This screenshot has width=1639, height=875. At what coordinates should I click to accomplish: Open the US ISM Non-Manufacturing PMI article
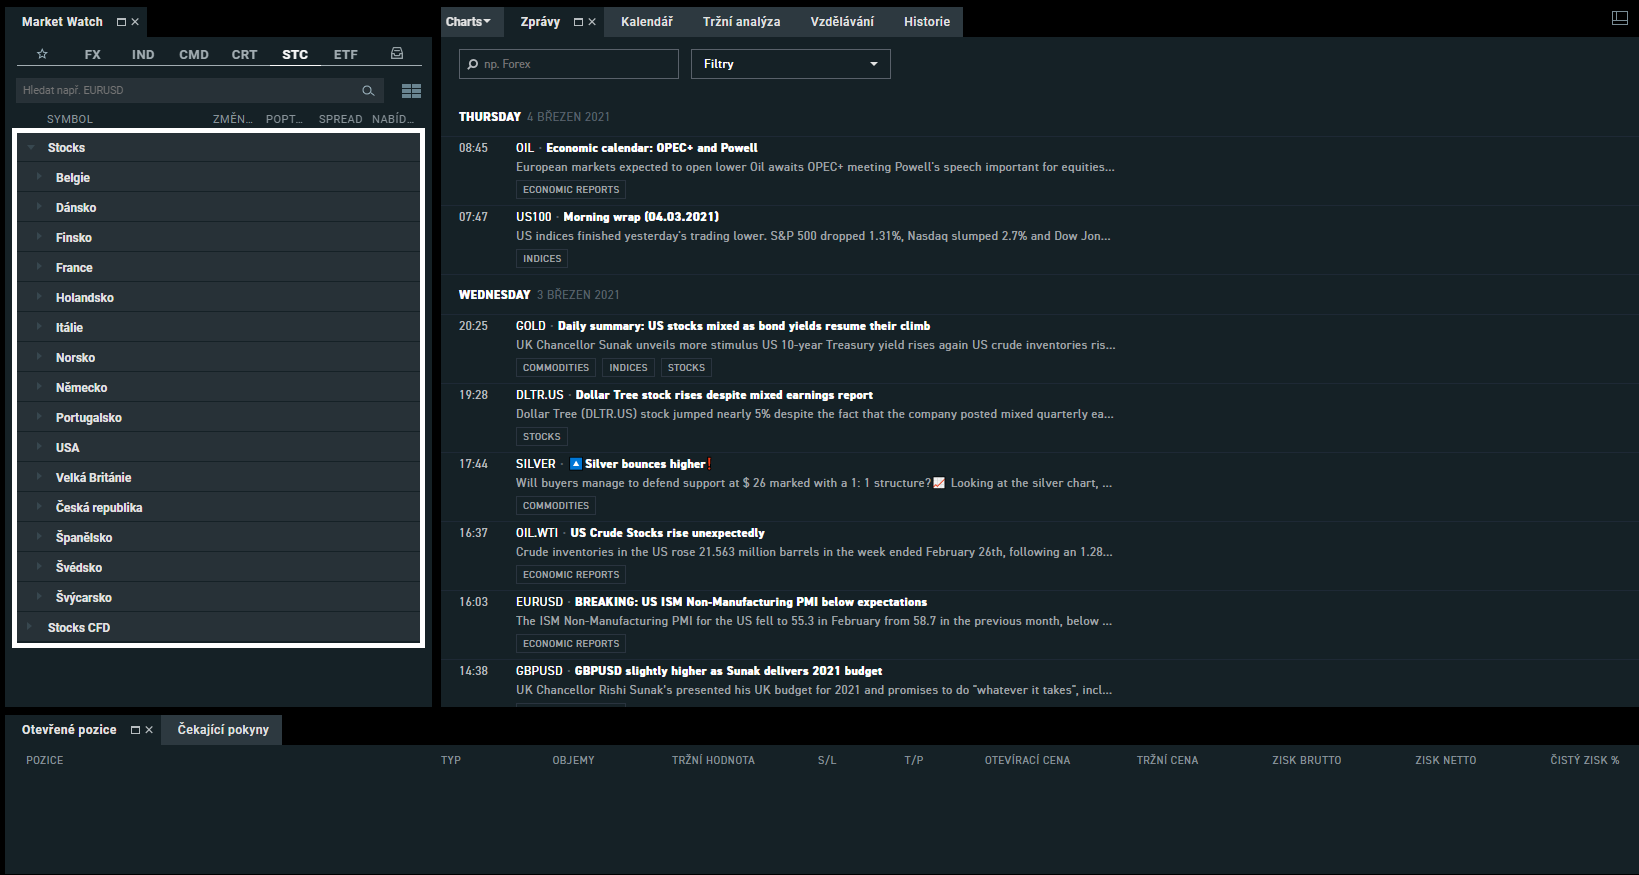point(751,602)
